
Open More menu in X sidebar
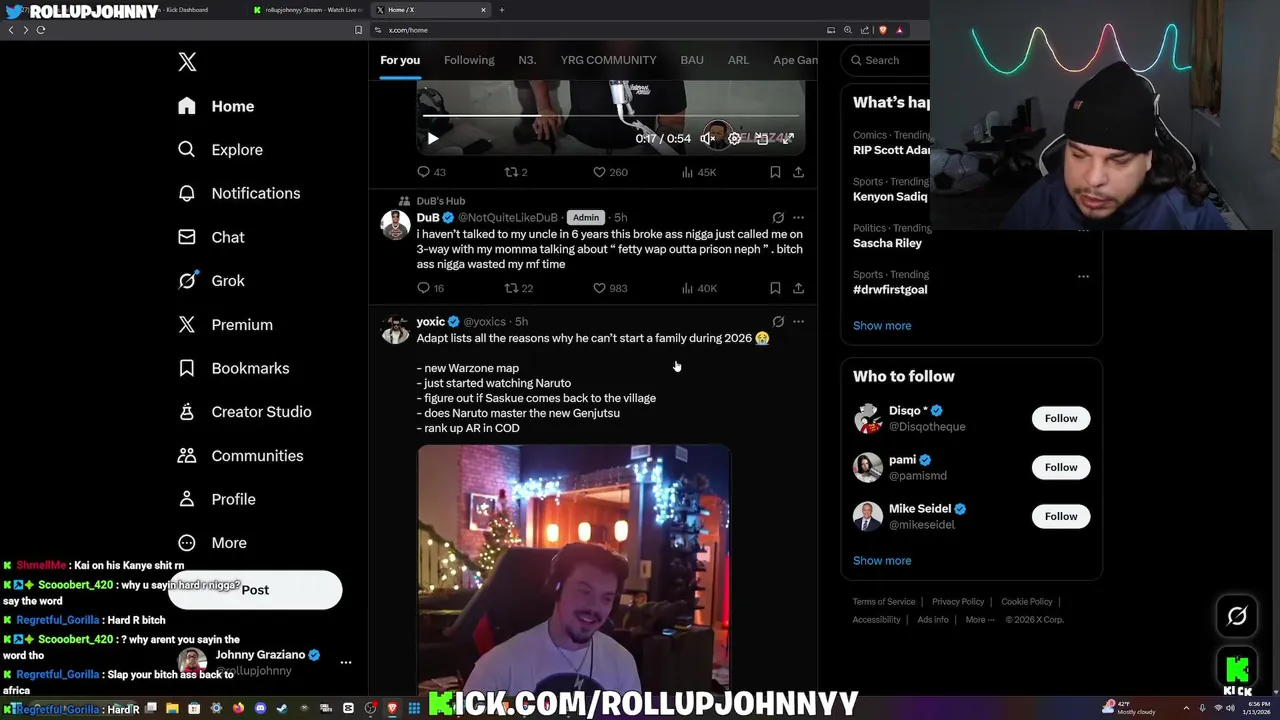pos(212,543)
